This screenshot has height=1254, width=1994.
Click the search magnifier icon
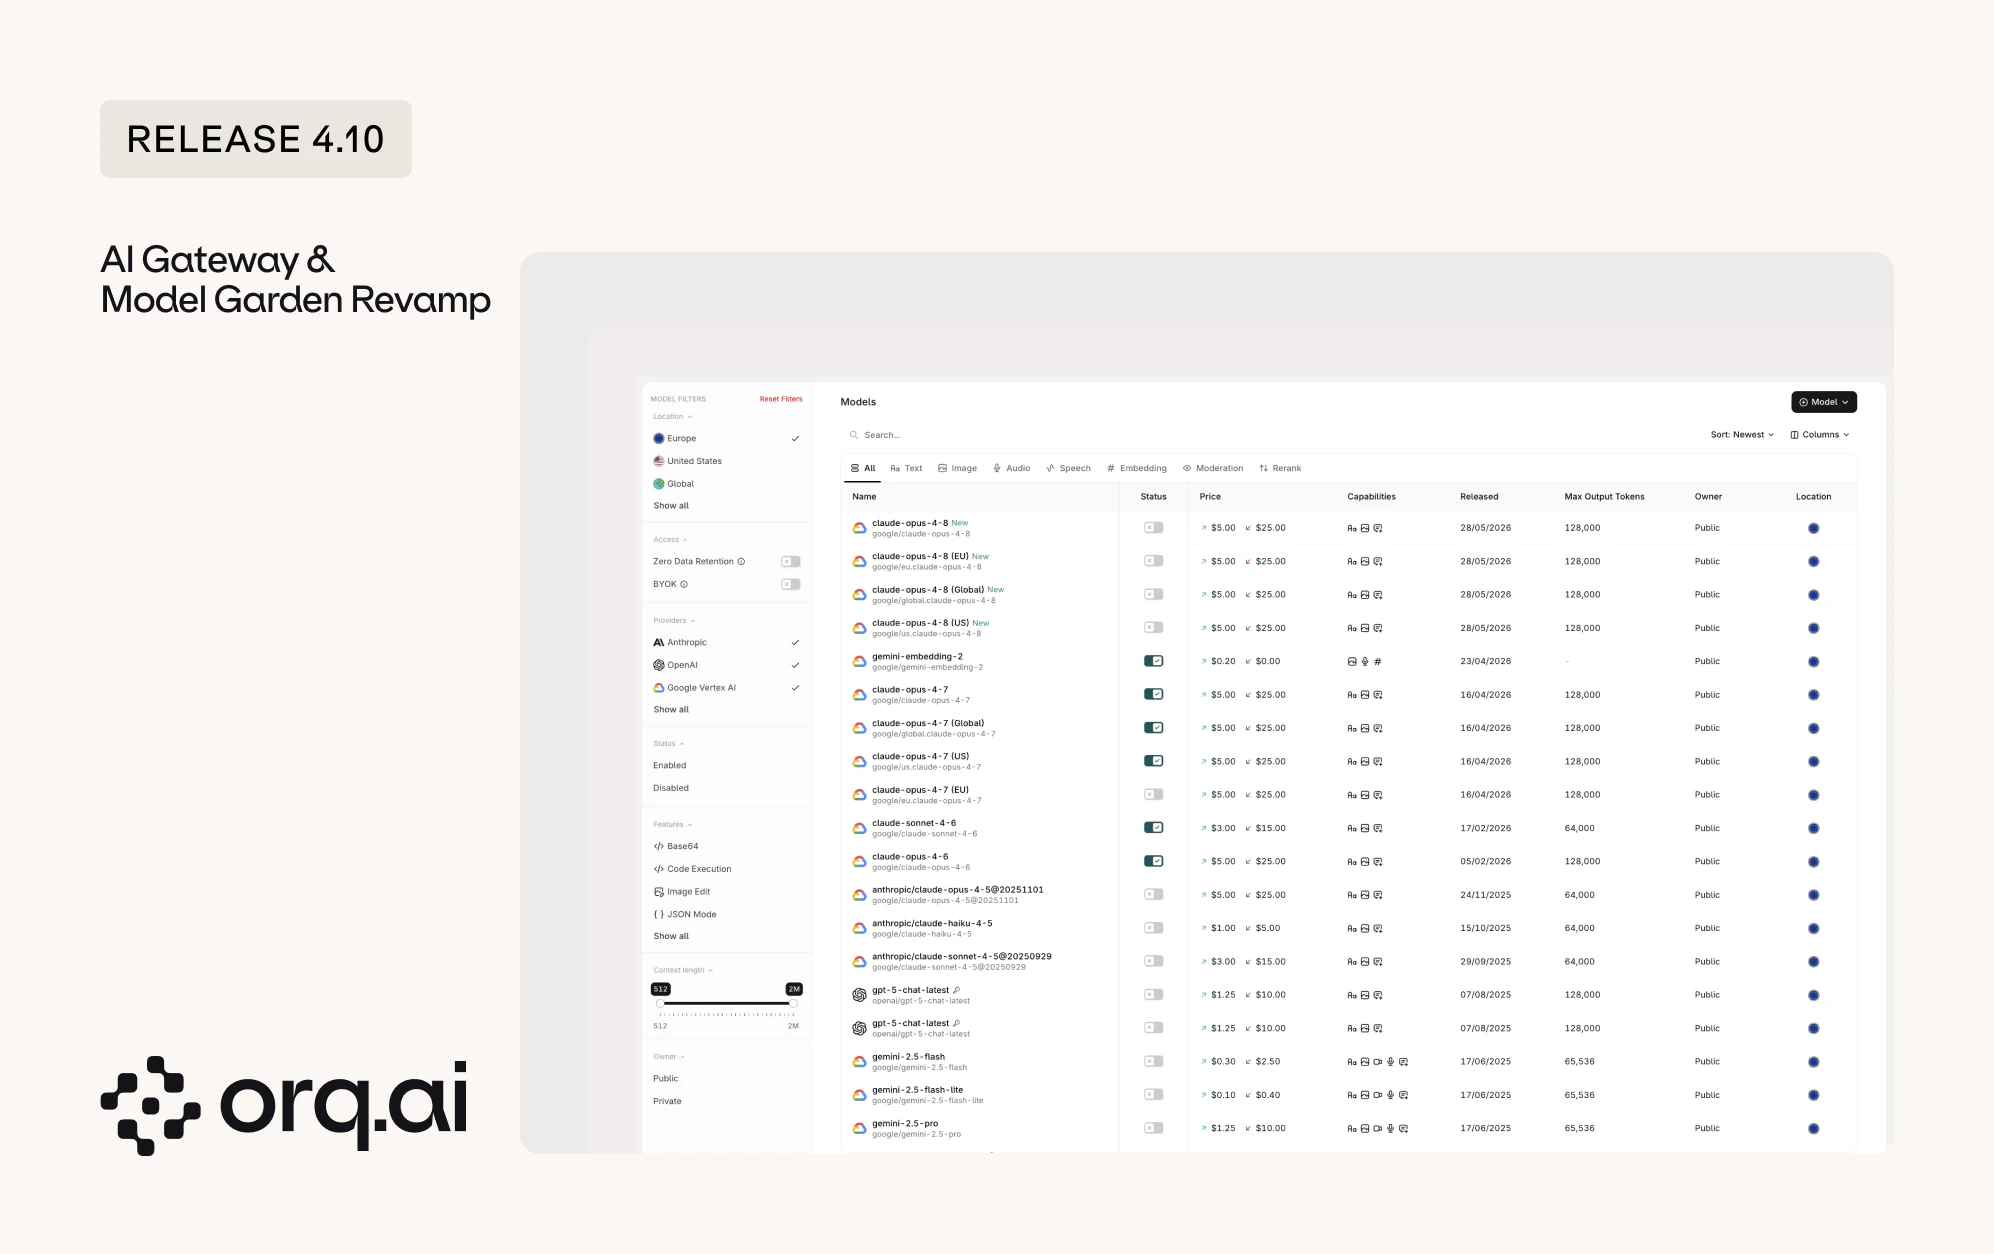pyautogui.click(x=854, y=435)
